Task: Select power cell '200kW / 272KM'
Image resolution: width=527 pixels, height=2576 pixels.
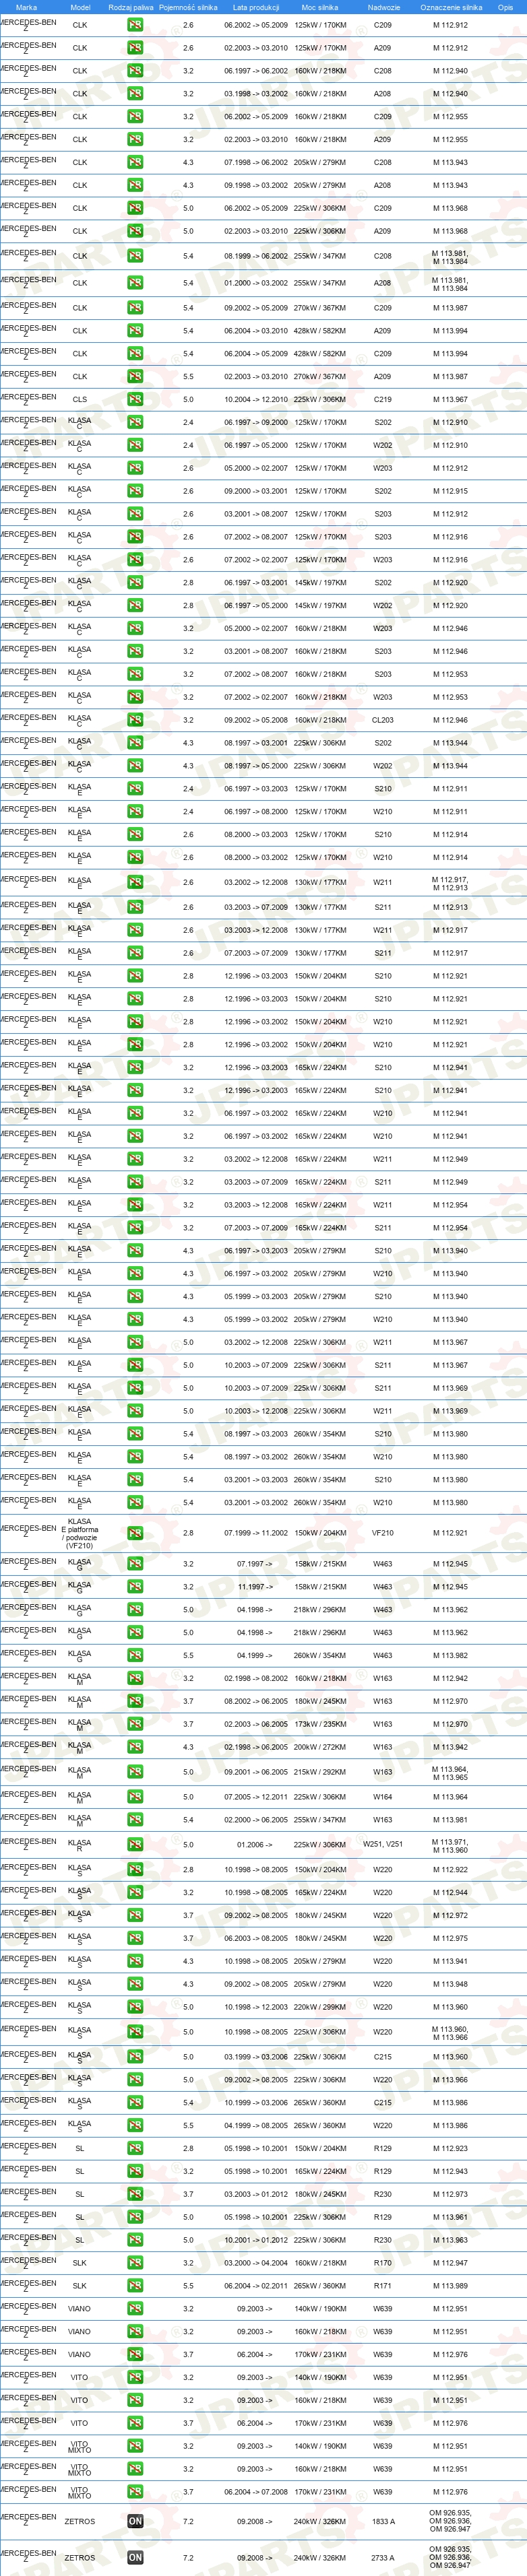Action: tap(320, 1747)
